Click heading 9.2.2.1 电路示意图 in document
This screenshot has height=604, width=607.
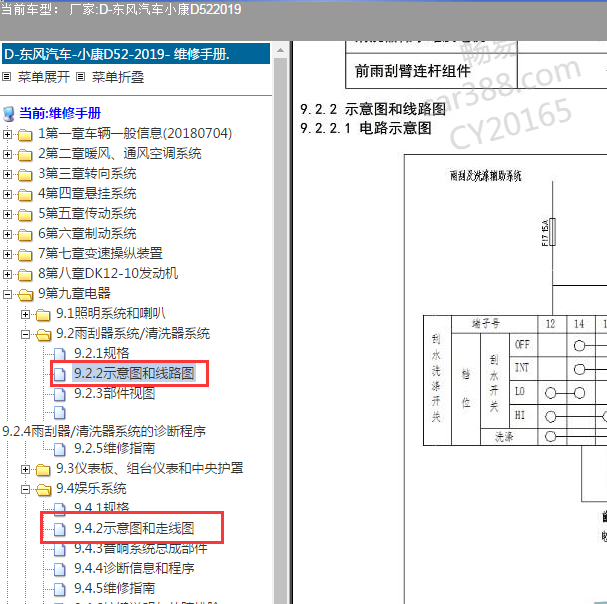click(366, 128)
